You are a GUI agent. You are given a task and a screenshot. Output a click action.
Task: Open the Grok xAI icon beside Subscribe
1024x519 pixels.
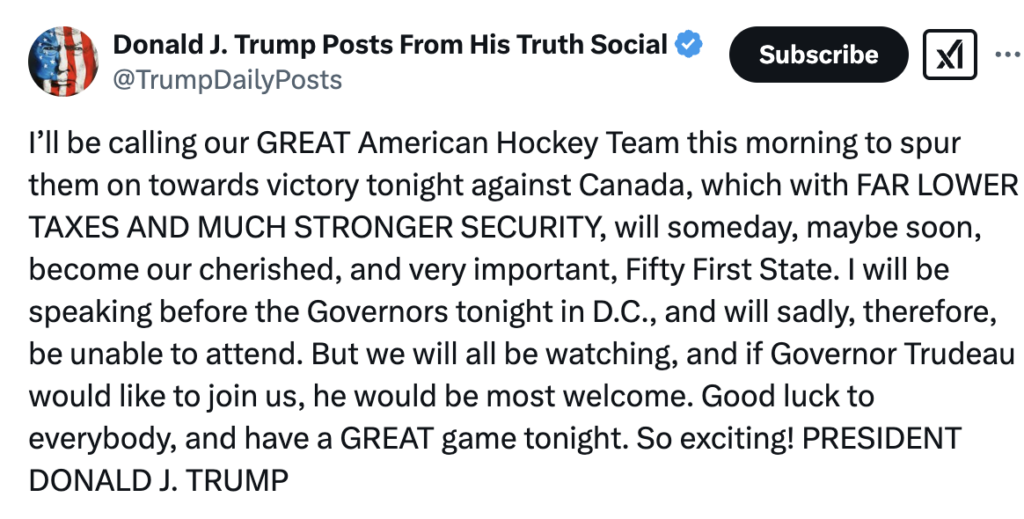click(950, 55)
